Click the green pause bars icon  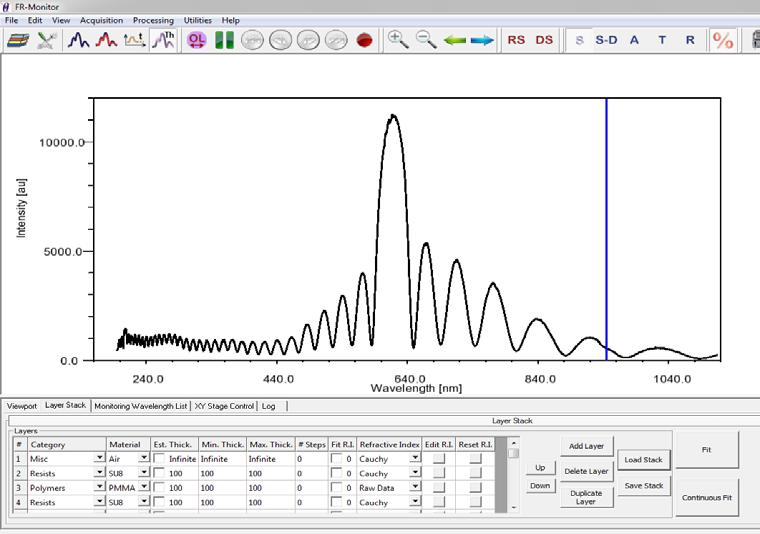(224, 40)
